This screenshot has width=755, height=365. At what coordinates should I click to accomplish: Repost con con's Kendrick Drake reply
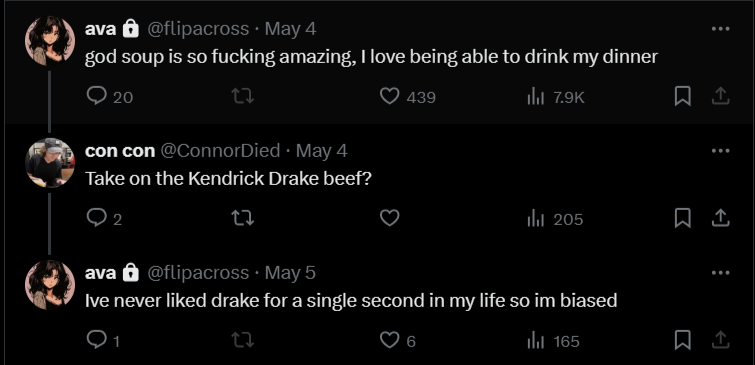(243, 218)
